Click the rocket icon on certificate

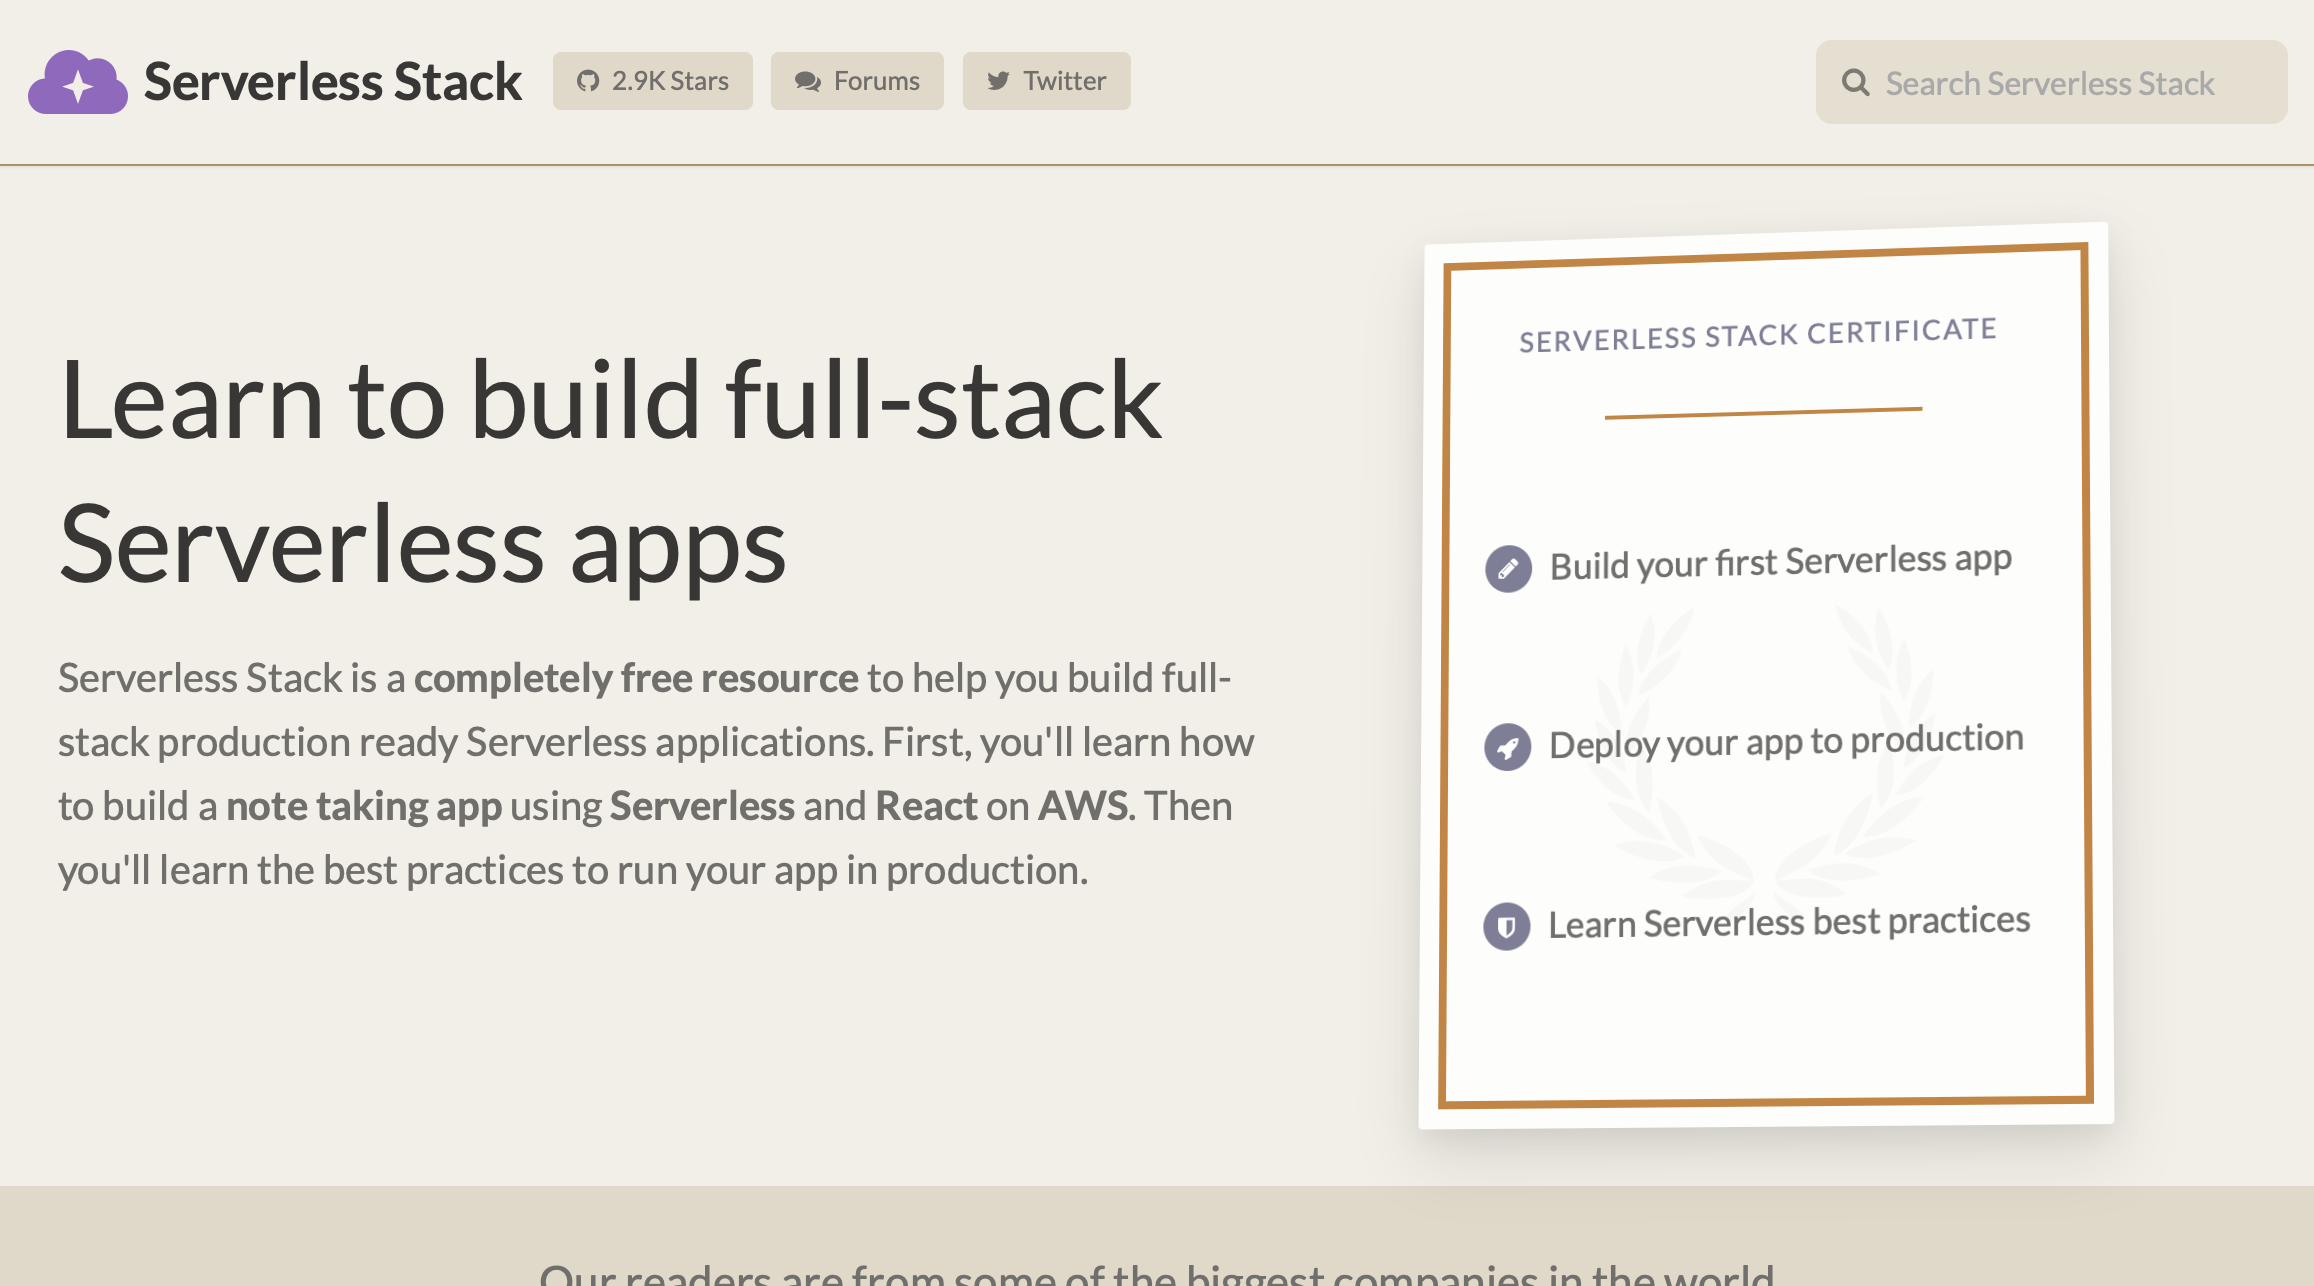pyautogui.click(x=1507, y=747)
